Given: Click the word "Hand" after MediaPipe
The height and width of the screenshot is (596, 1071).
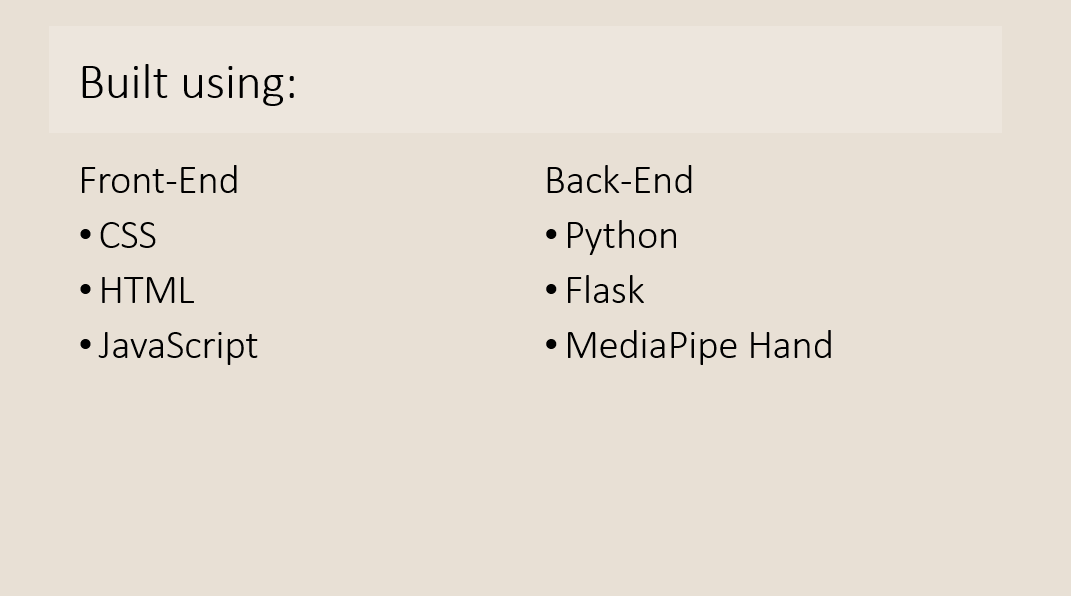Looking at the screenshot, I should pyautogui.click(x=791, y=345).
